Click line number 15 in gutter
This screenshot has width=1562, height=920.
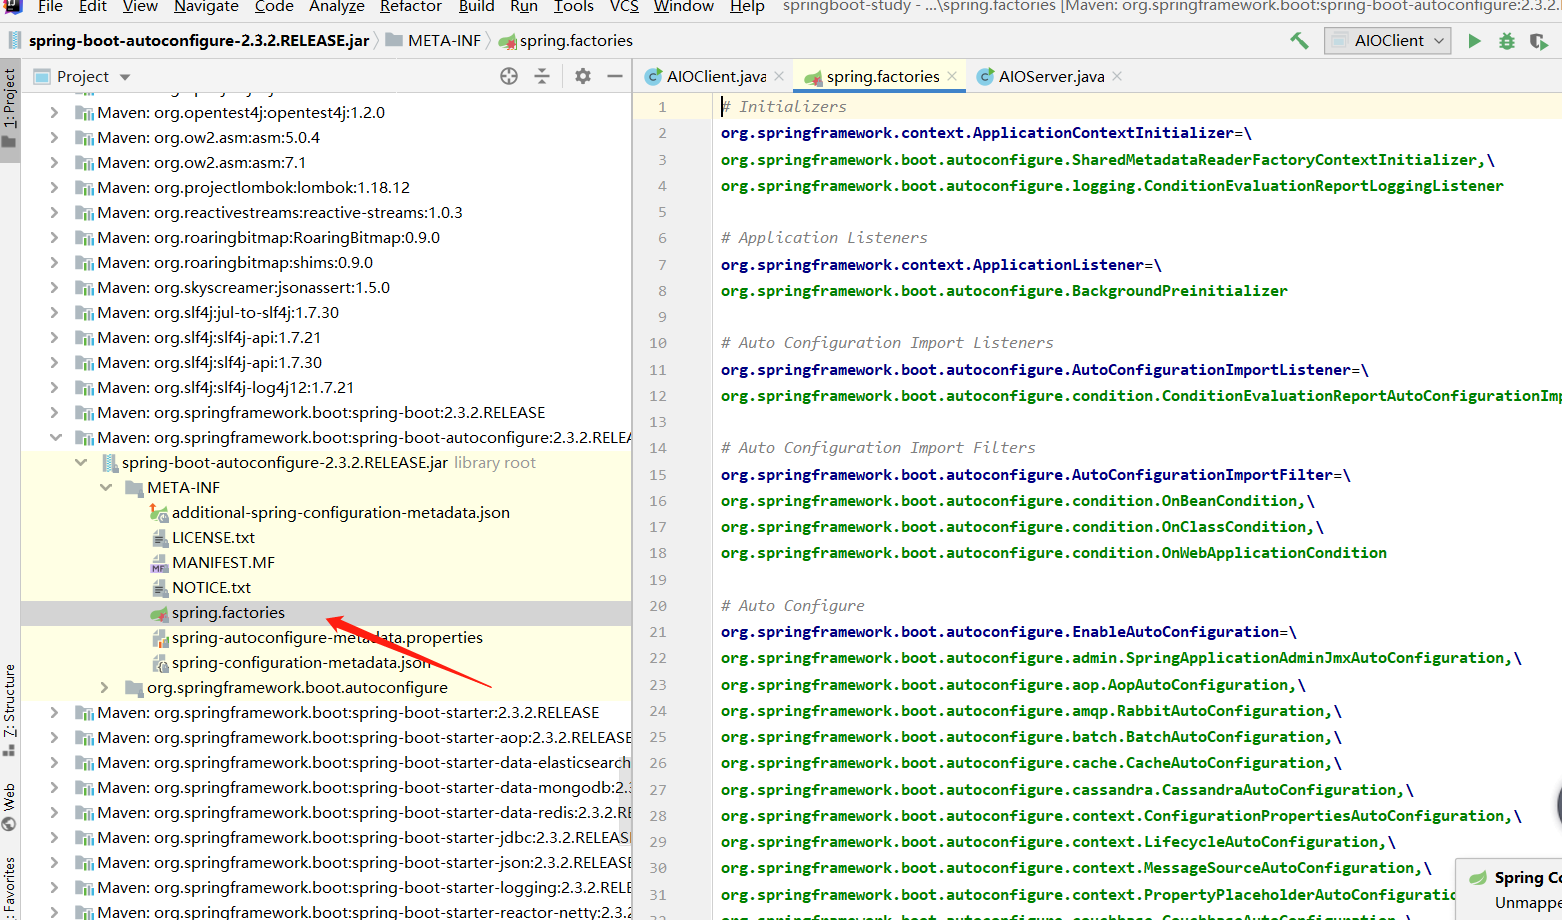click(657, 475)
